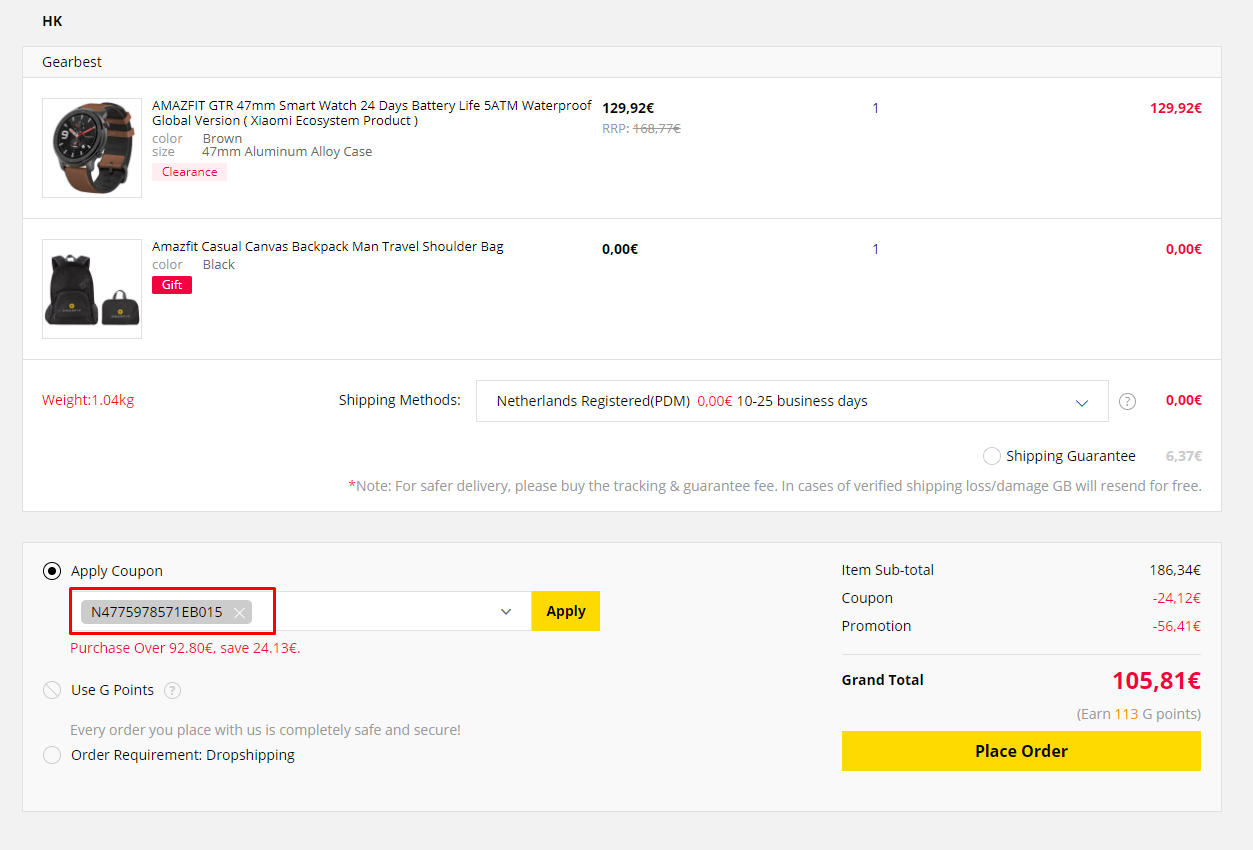The width and height of the screenshot is (1253, 850).
Task: Open the Amazfit Casual Canvas Backpack product link
Action: tap(328, 247)
